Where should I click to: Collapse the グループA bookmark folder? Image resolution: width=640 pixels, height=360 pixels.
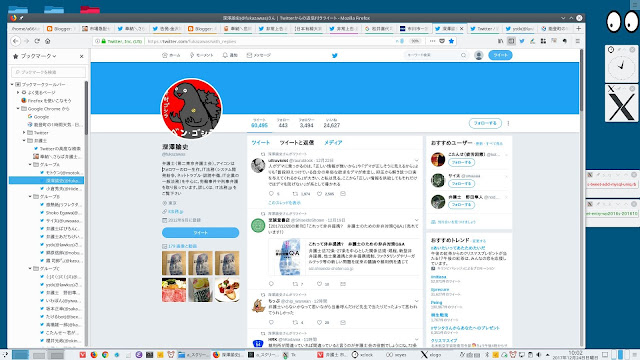coord(30,164)
